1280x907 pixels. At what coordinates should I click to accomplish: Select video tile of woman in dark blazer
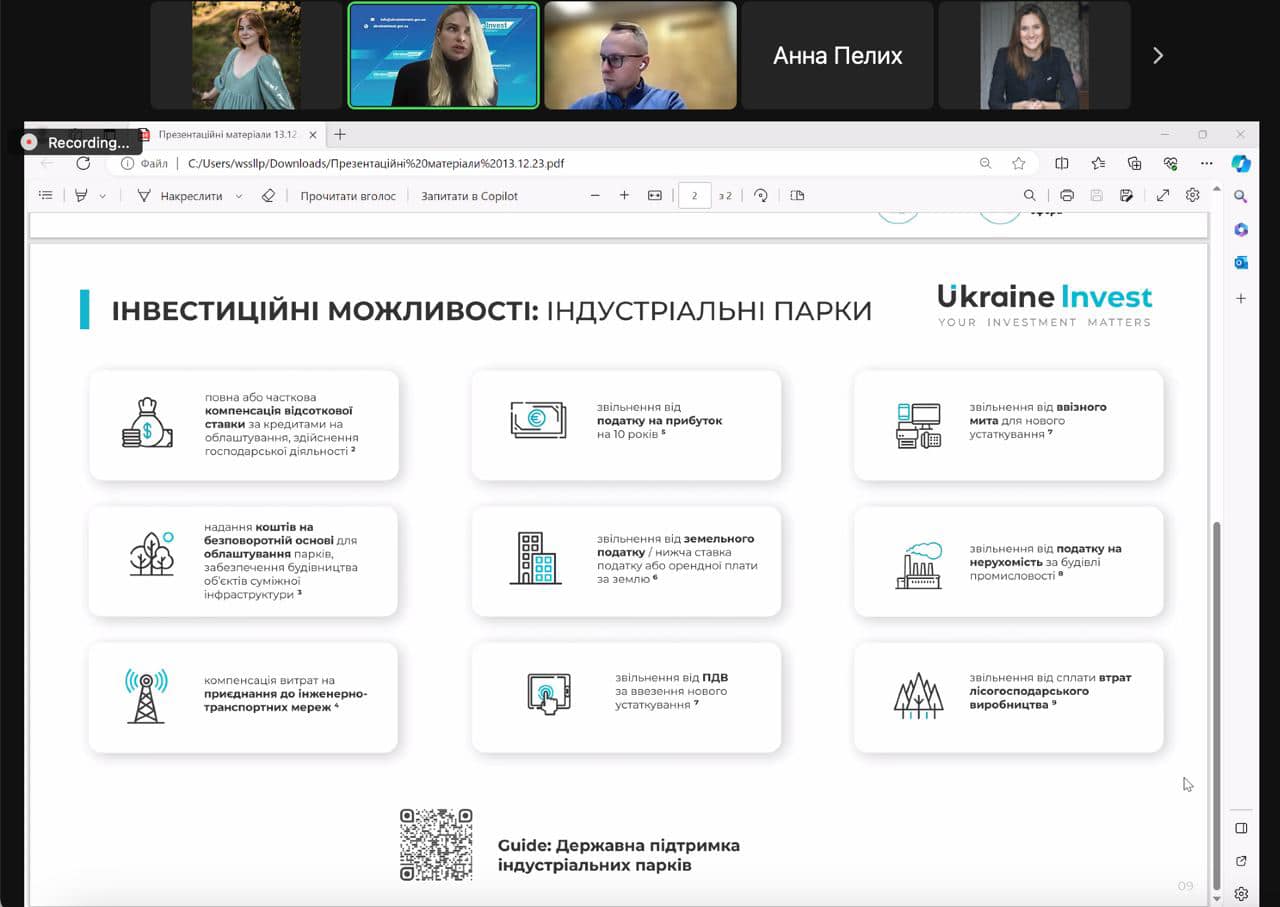(1034, 55)
